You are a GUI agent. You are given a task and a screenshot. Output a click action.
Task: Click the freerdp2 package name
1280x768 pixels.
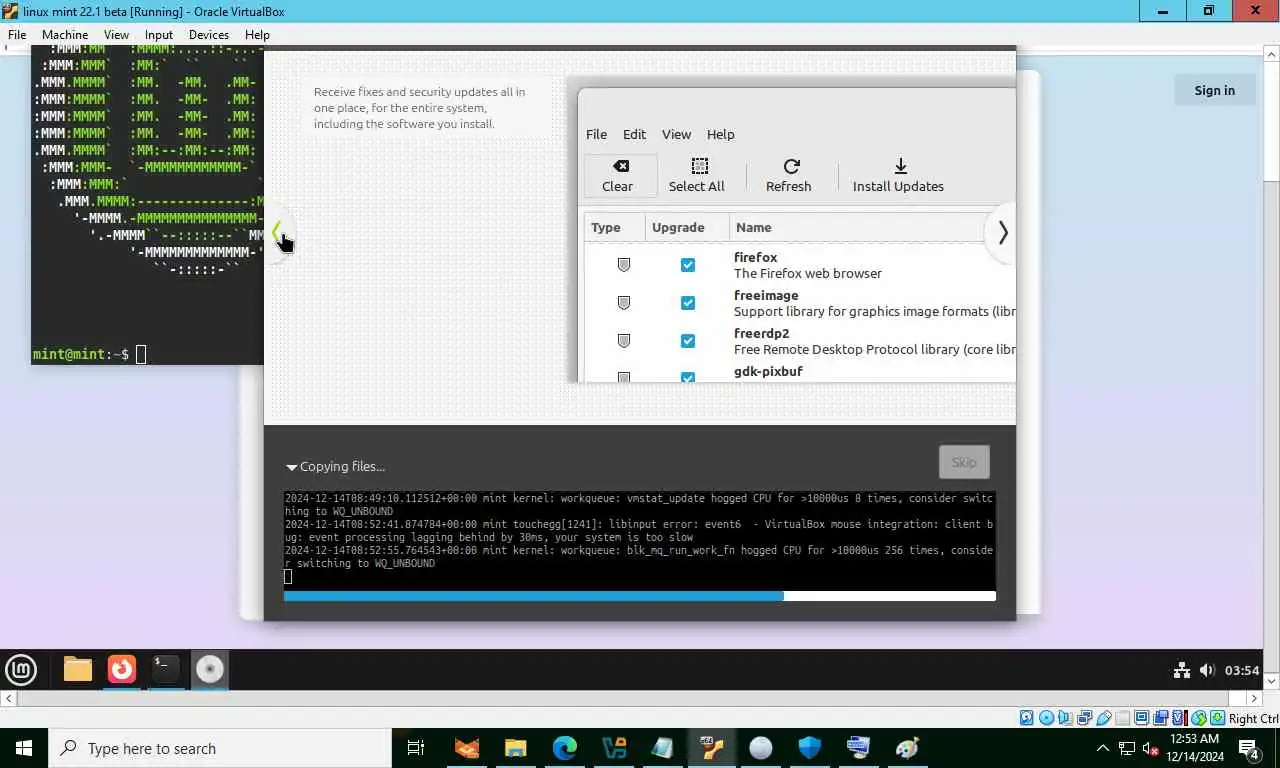tap(761, 333)
